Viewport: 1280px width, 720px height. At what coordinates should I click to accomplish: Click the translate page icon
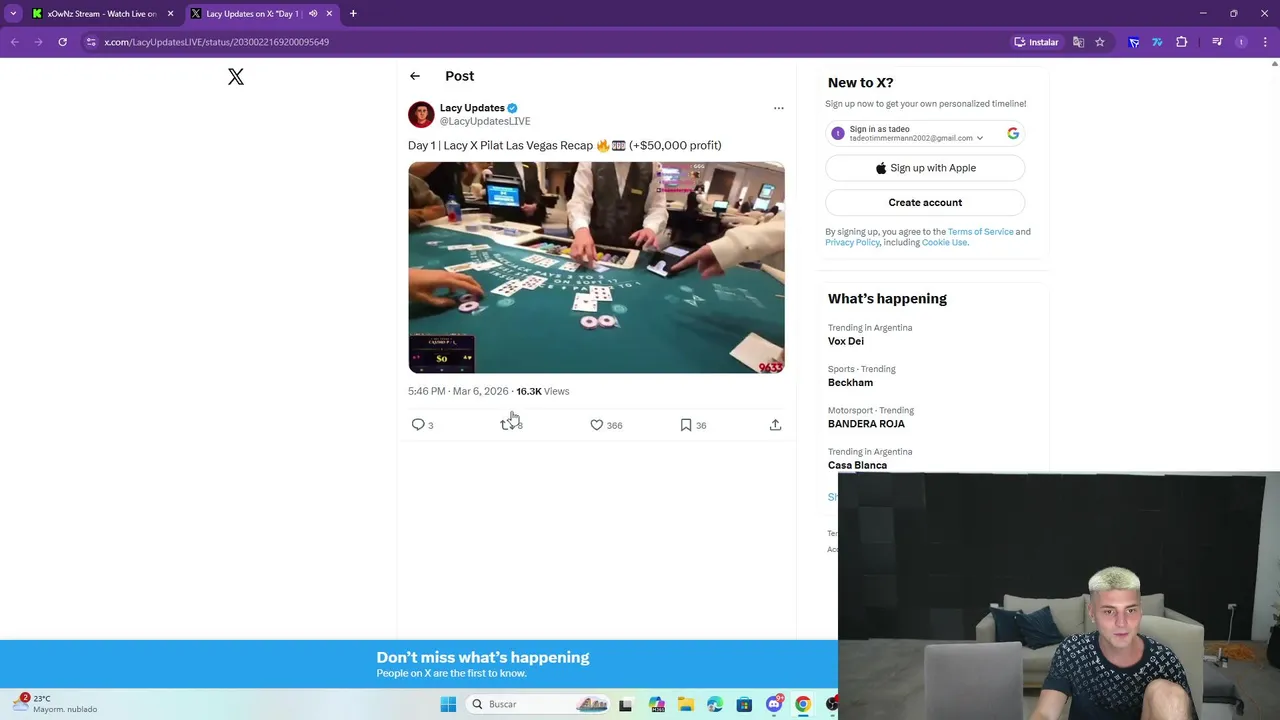point(1078,42)
